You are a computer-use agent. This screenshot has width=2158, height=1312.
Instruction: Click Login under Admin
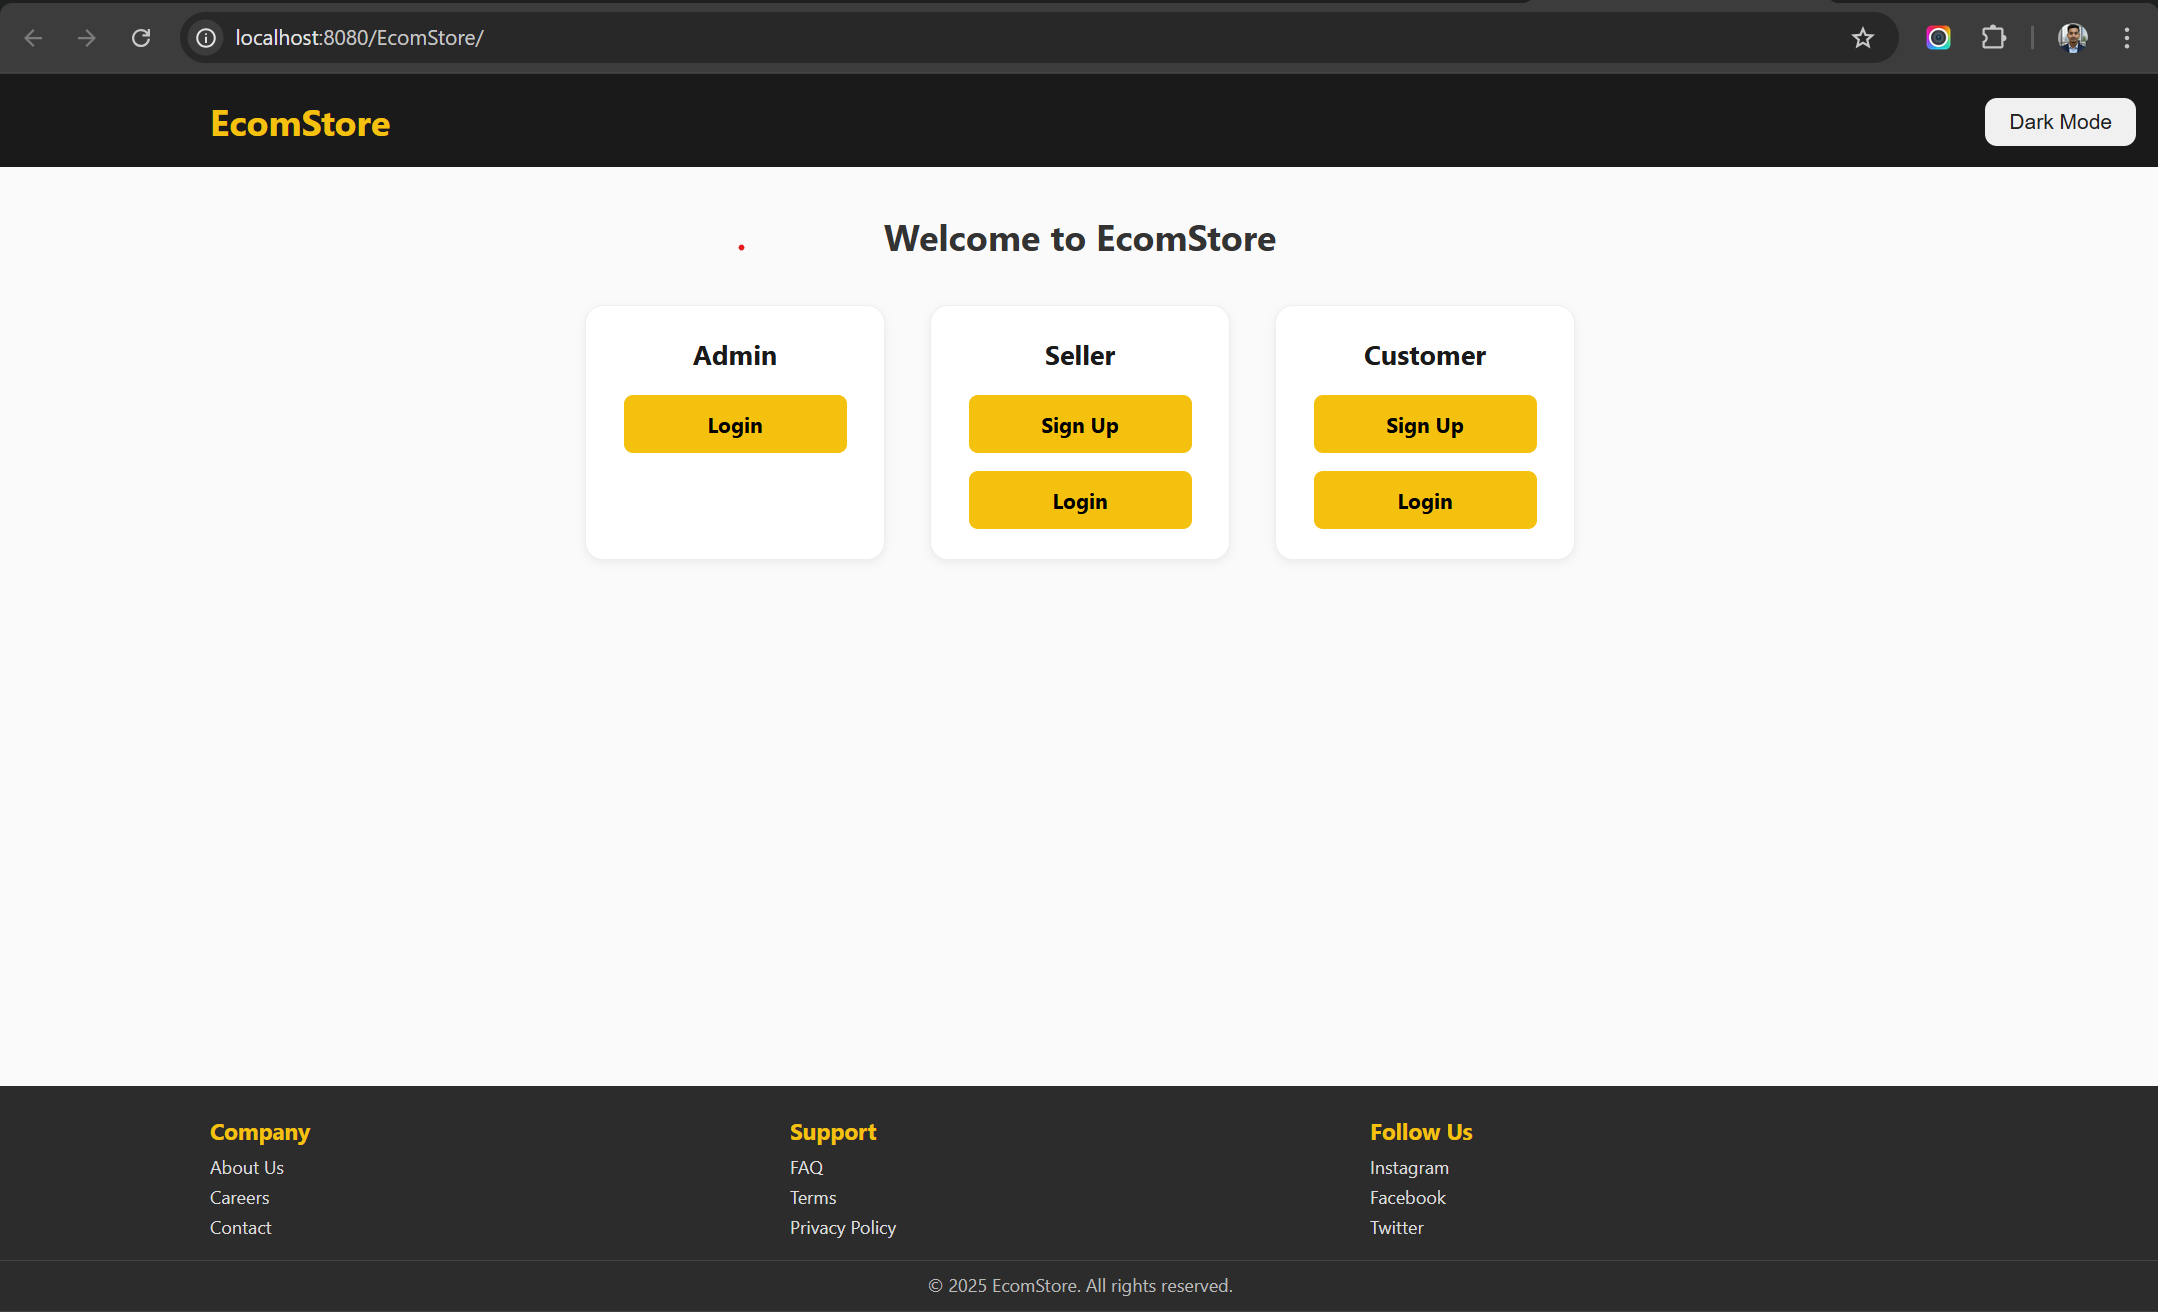coord(734,424)
